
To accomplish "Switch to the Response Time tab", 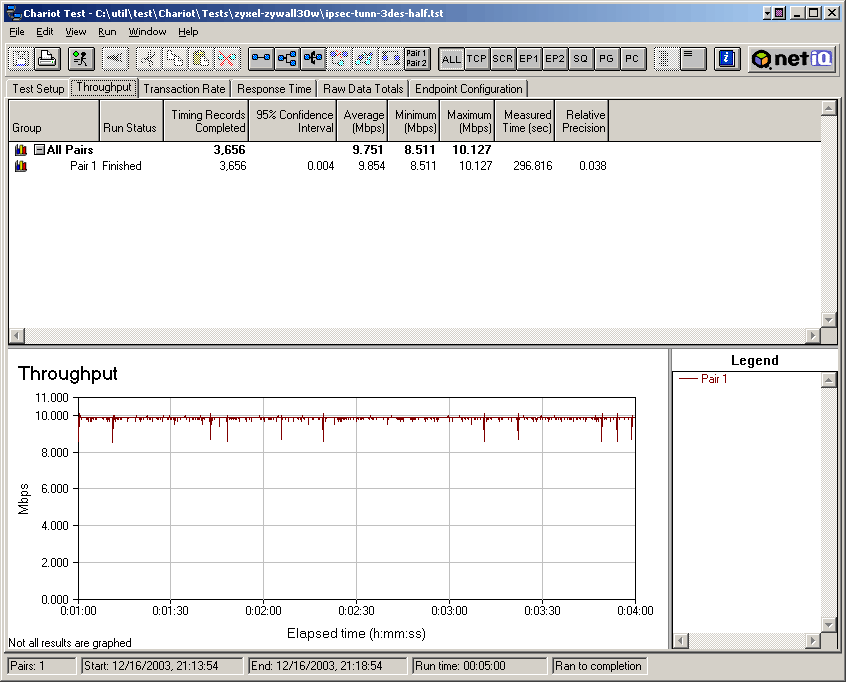I will (274, 89).
